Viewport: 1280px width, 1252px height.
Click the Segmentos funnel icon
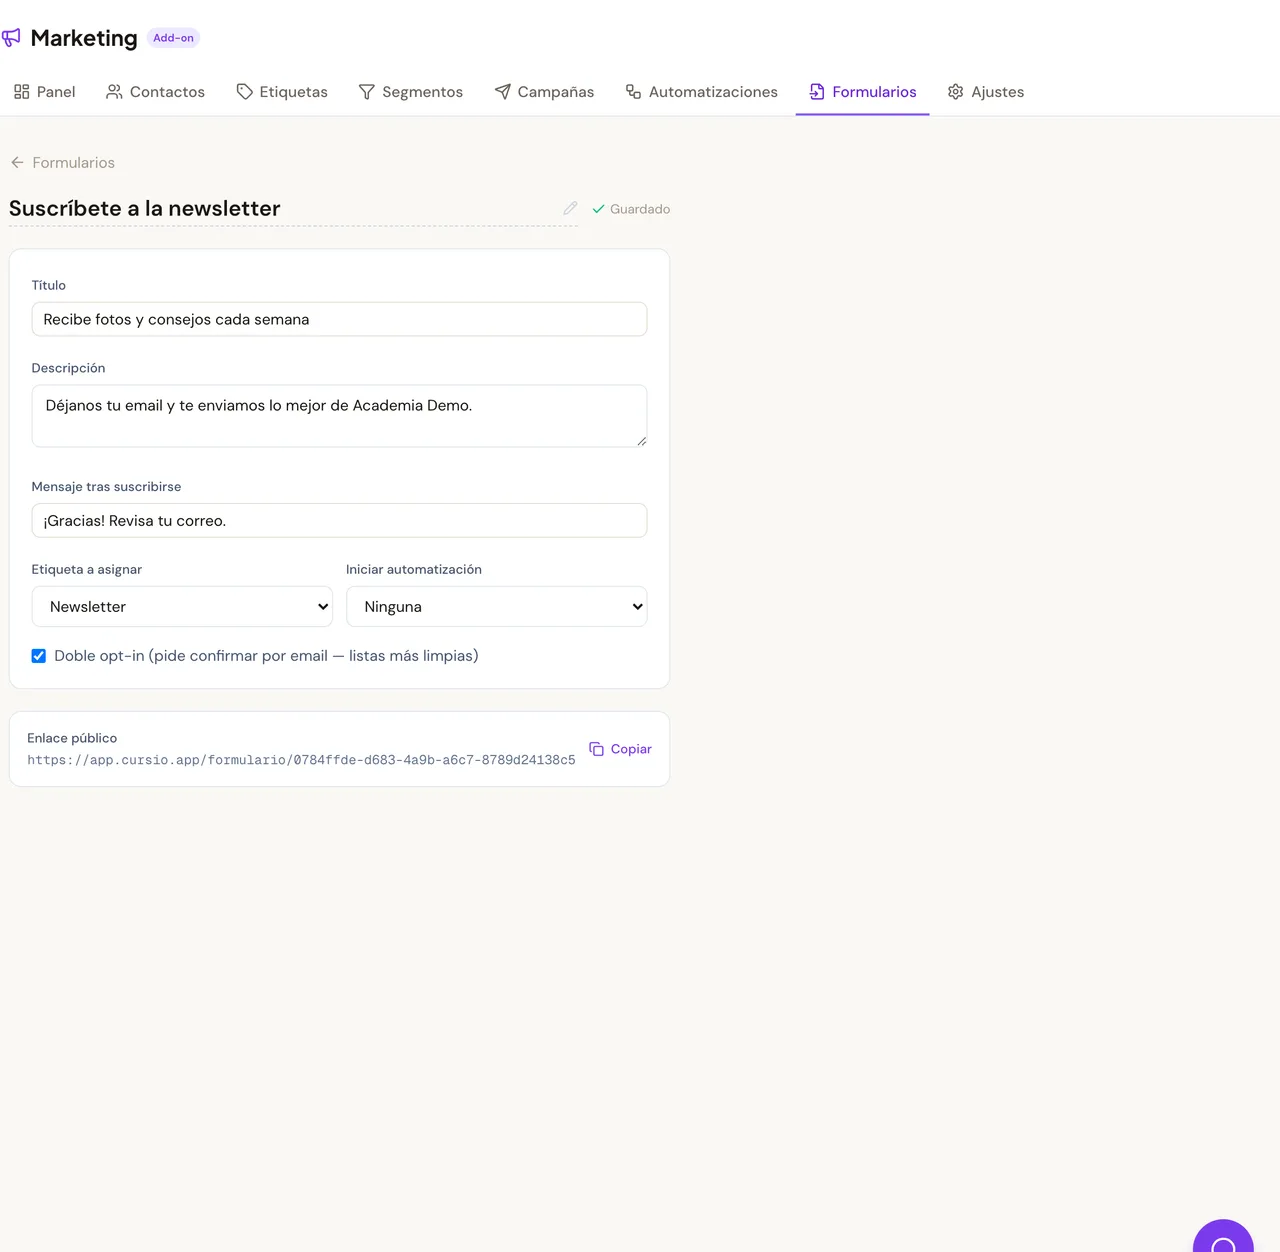367,92
